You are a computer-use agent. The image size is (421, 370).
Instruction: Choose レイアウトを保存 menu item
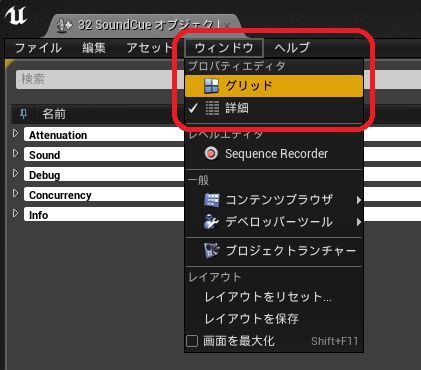click(251, 319)
